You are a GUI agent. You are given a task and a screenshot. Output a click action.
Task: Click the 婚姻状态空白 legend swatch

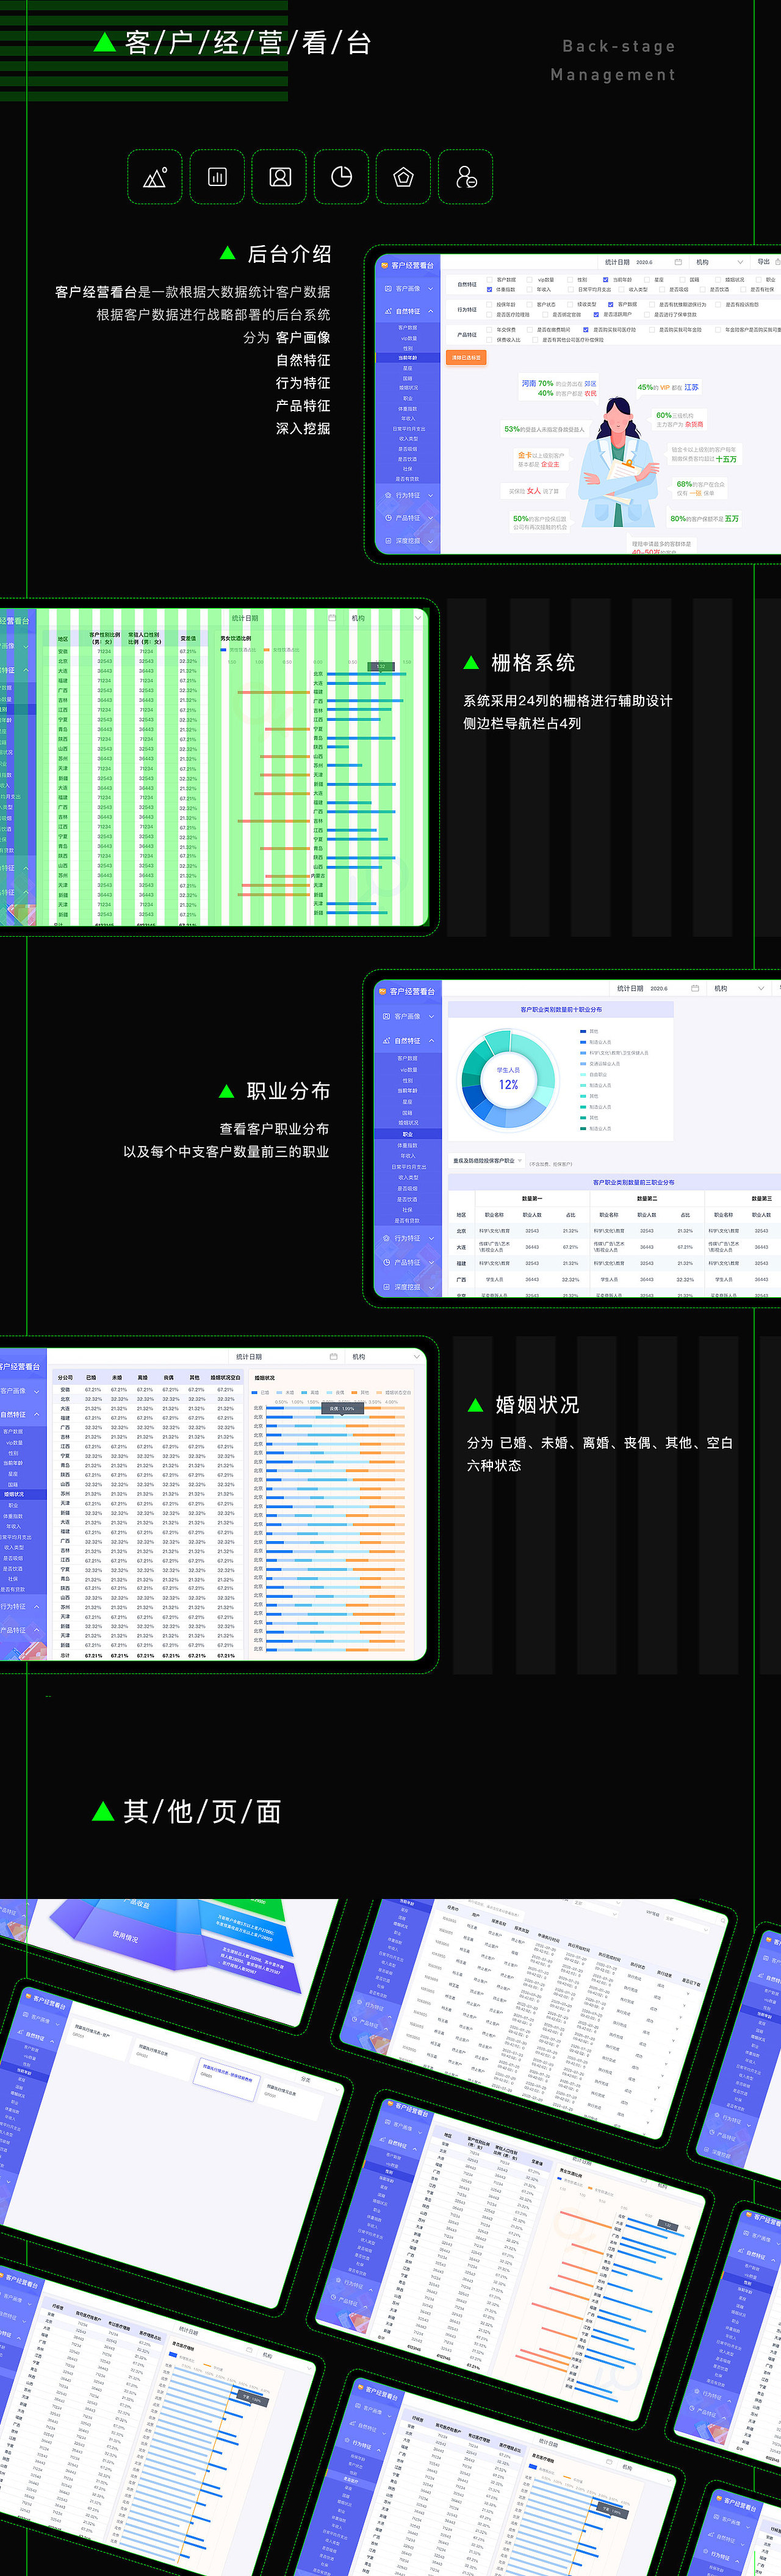coord(378,1392)
